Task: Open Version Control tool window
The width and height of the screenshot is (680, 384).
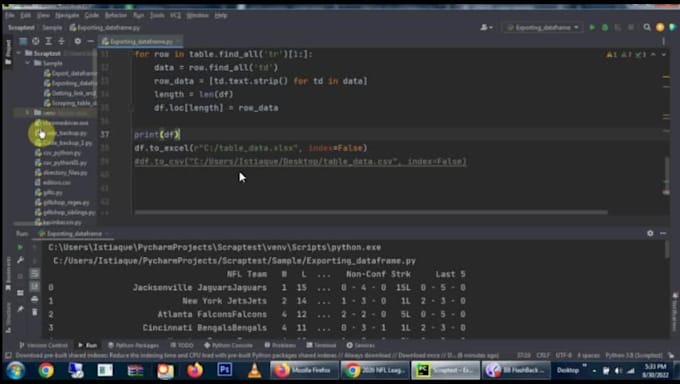Action: pos(43,345)
